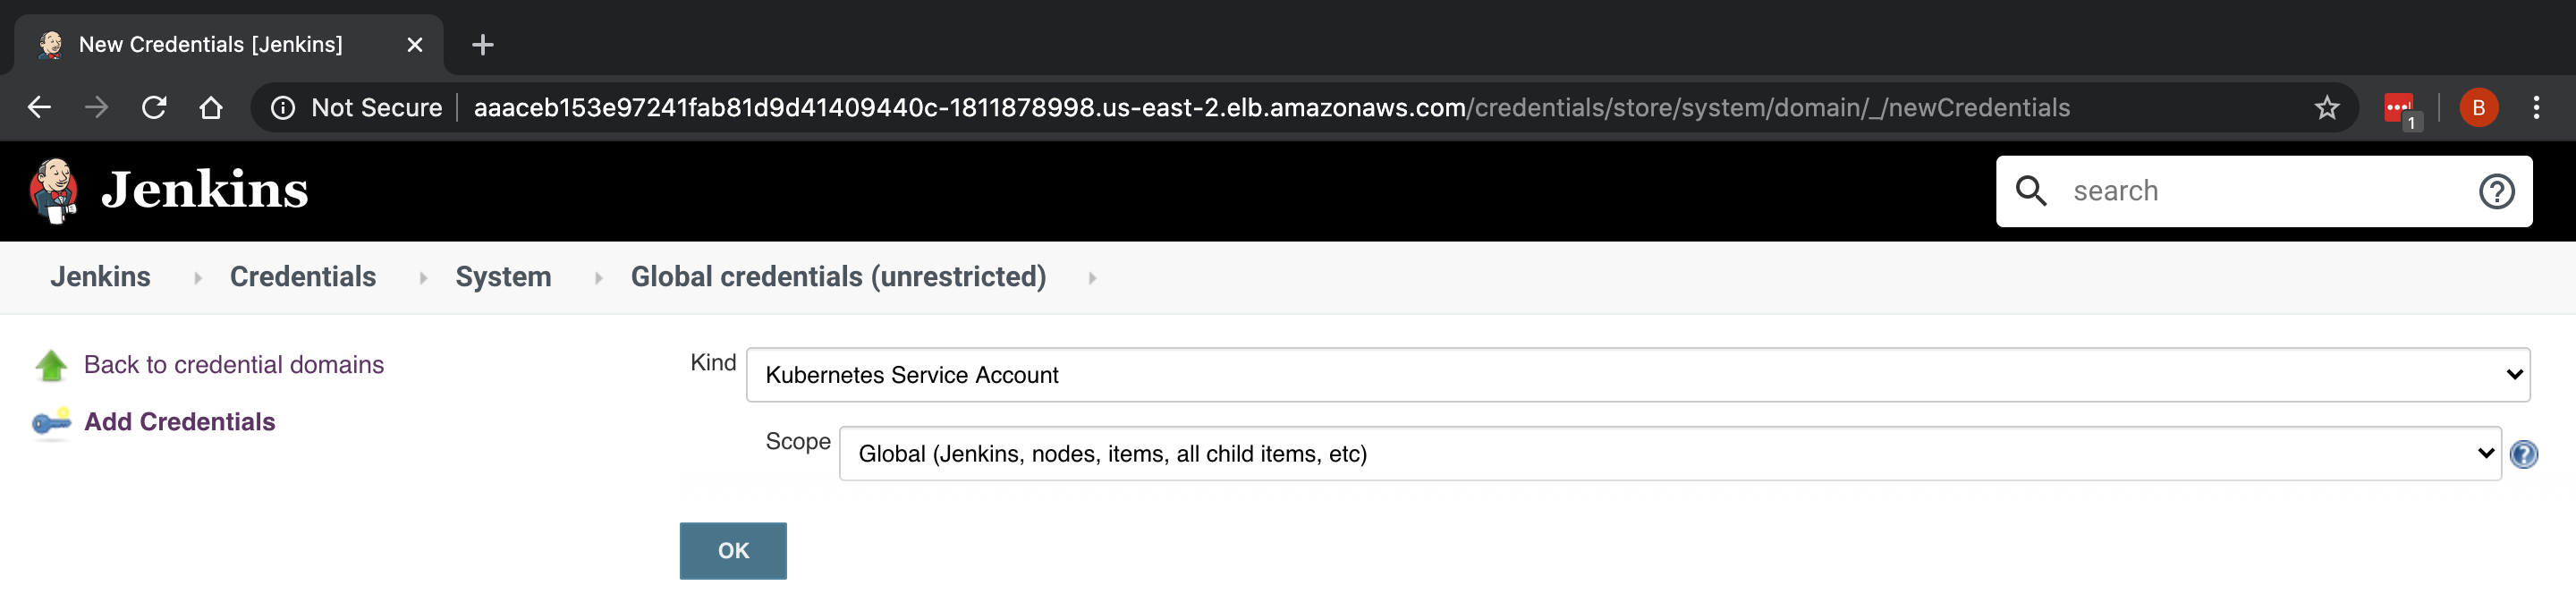This screenshot has width=2576, height=611.
Task: Open the Chrome three-dot menu
Action: tap(2536, 108)
